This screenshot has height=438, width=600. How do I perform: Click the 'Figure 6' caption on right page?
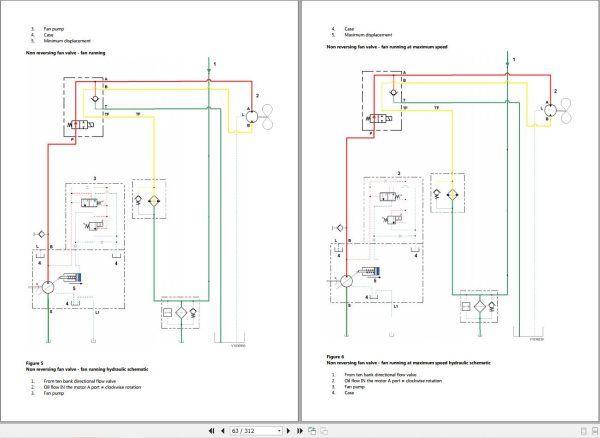335,357
